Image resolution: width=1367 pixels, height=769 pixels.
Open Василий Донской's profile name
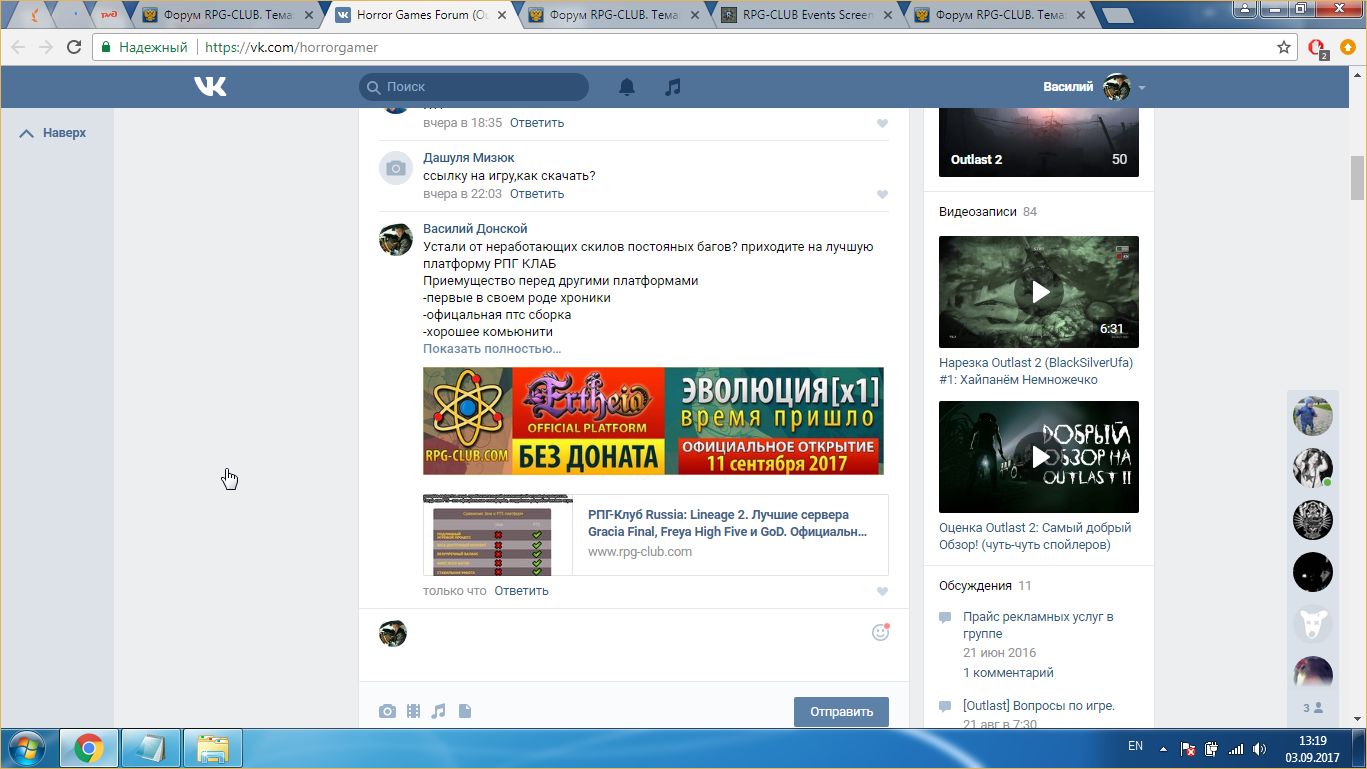tap(475, 229)
